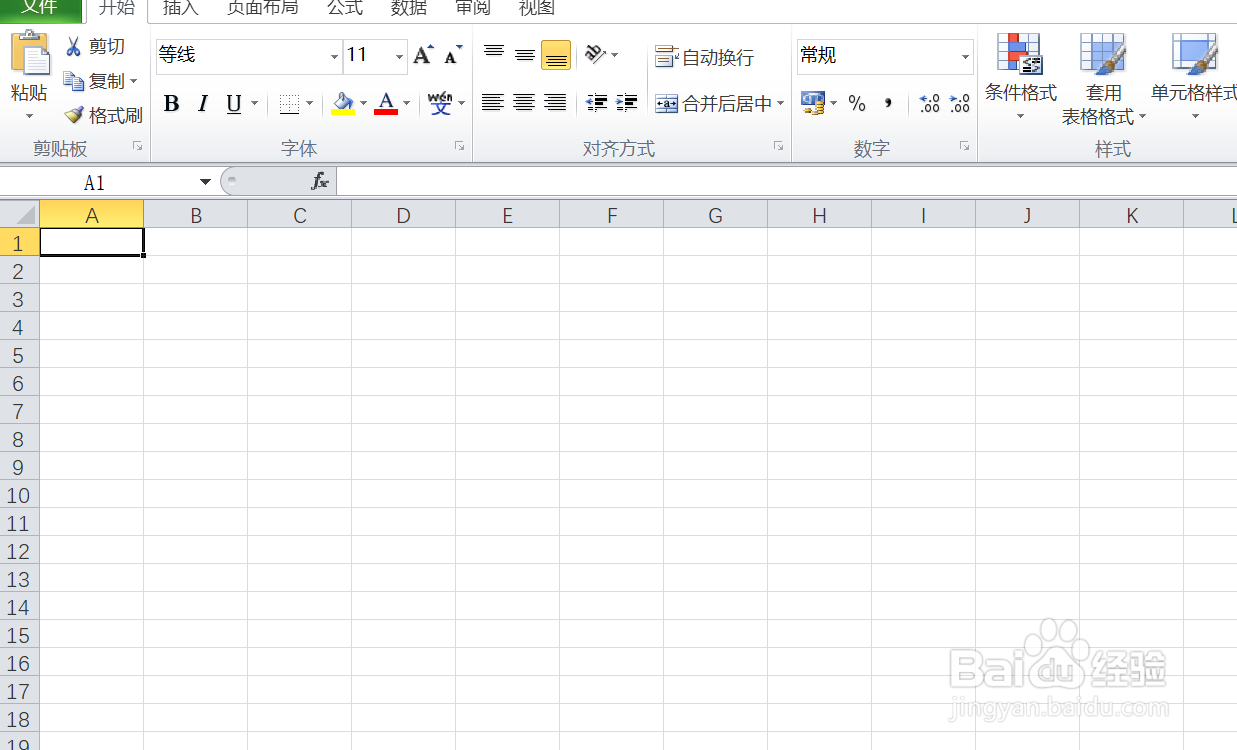This screenshot has width=1237, height=750.
Task: Open the font name dropdown
Action: 333,57
